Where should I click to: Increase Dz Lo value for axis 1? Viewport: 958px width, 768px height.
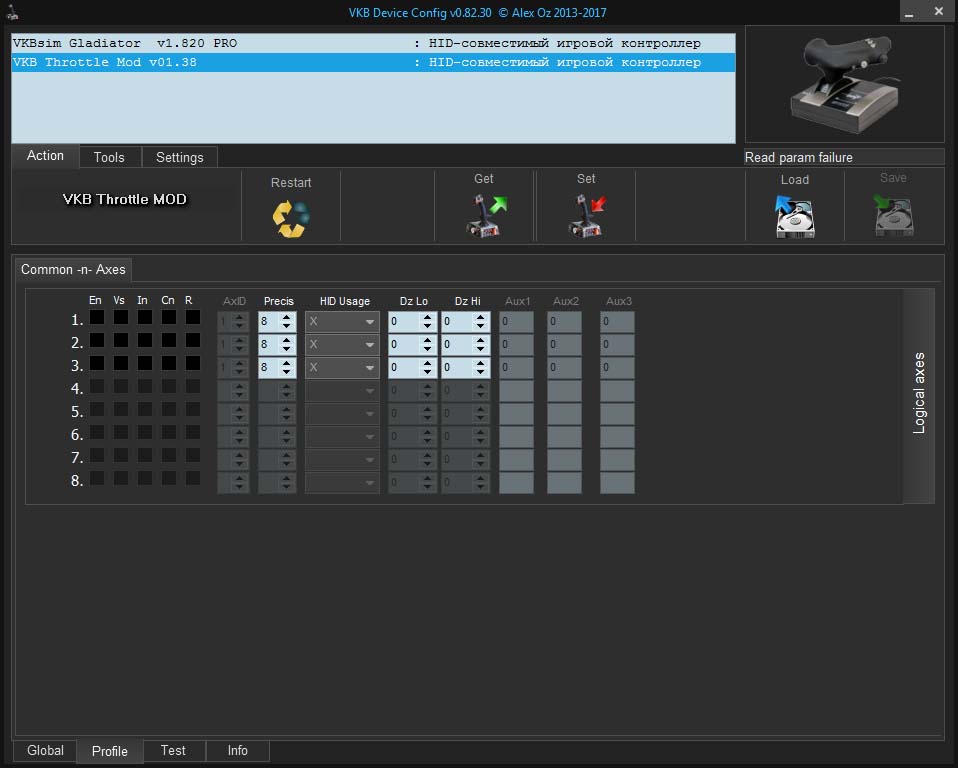coord(427,316)
